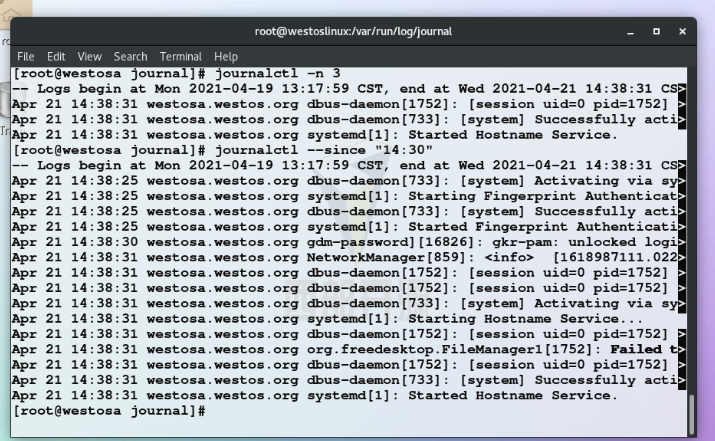Click the "gkr-pam: unlocked logi" message

(585, 242)
